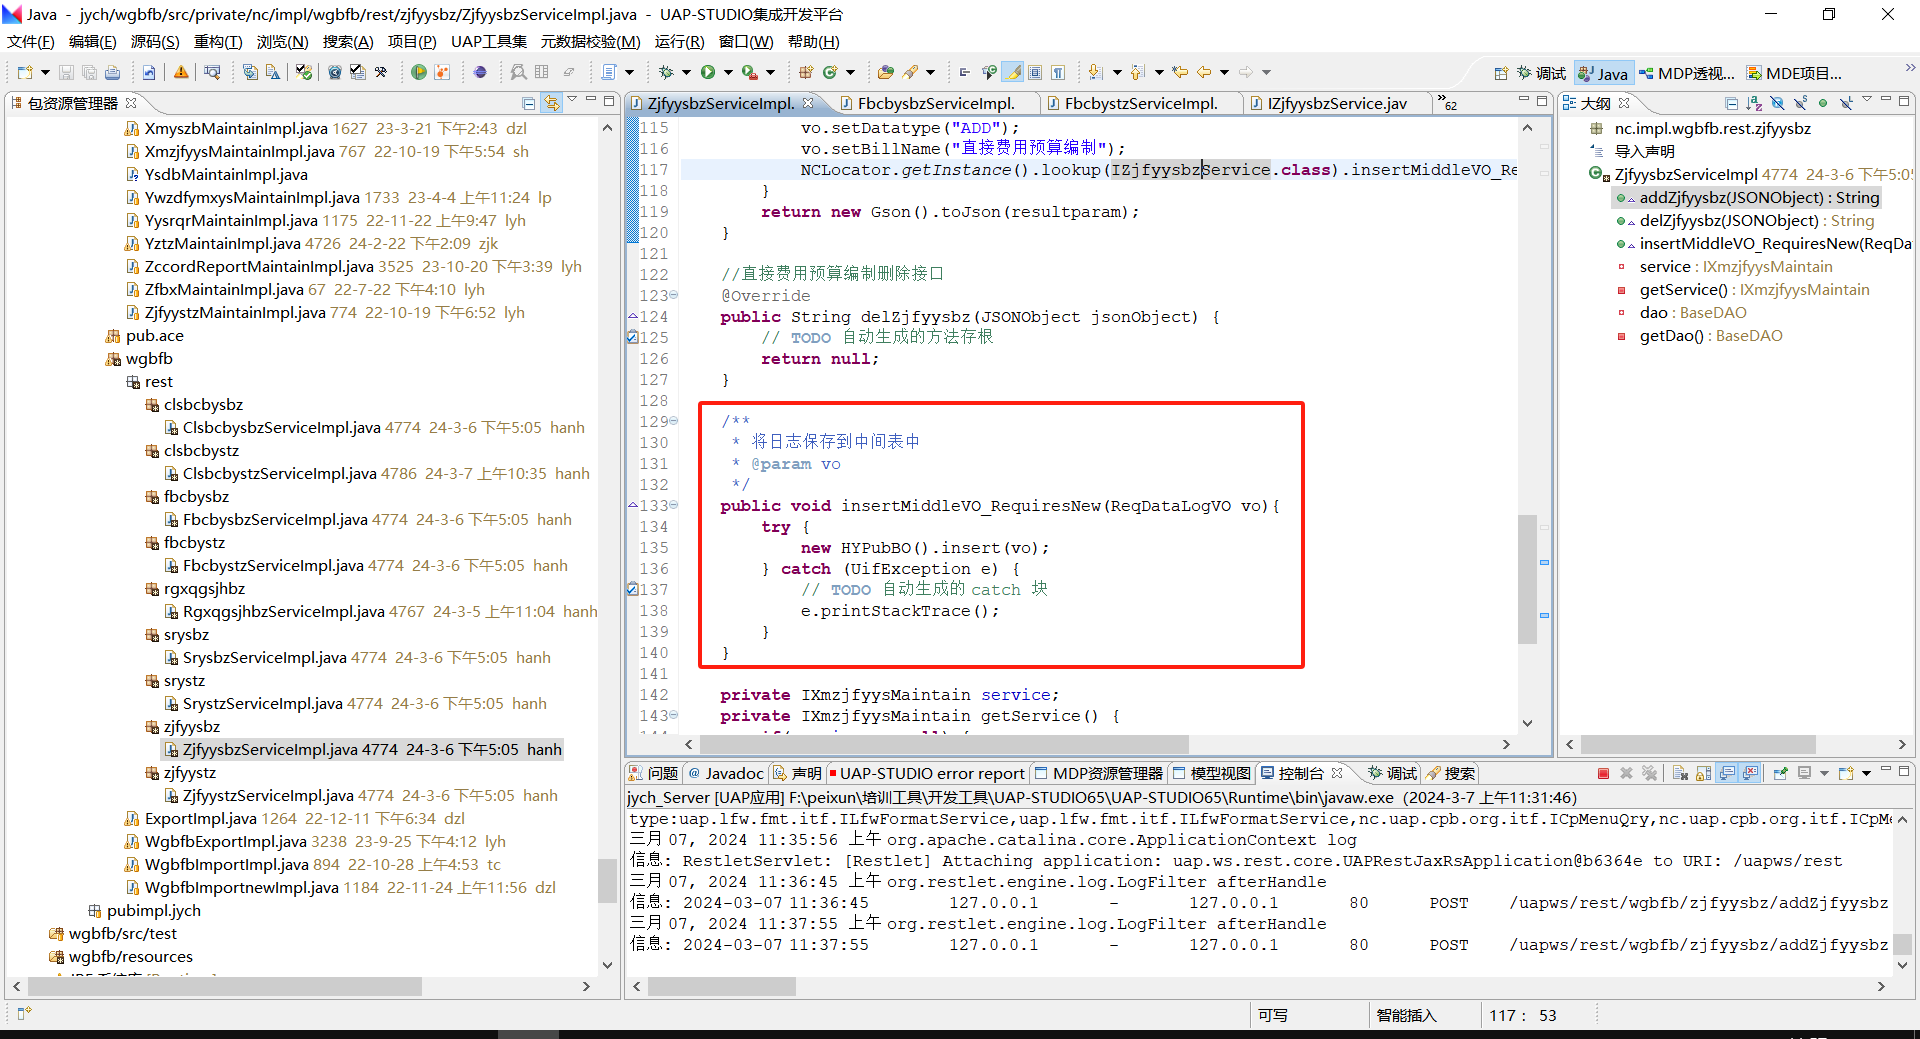Toggle Mark Occurrences highlighter button
The image size is (1920, 1039).
coord(1013,72)
